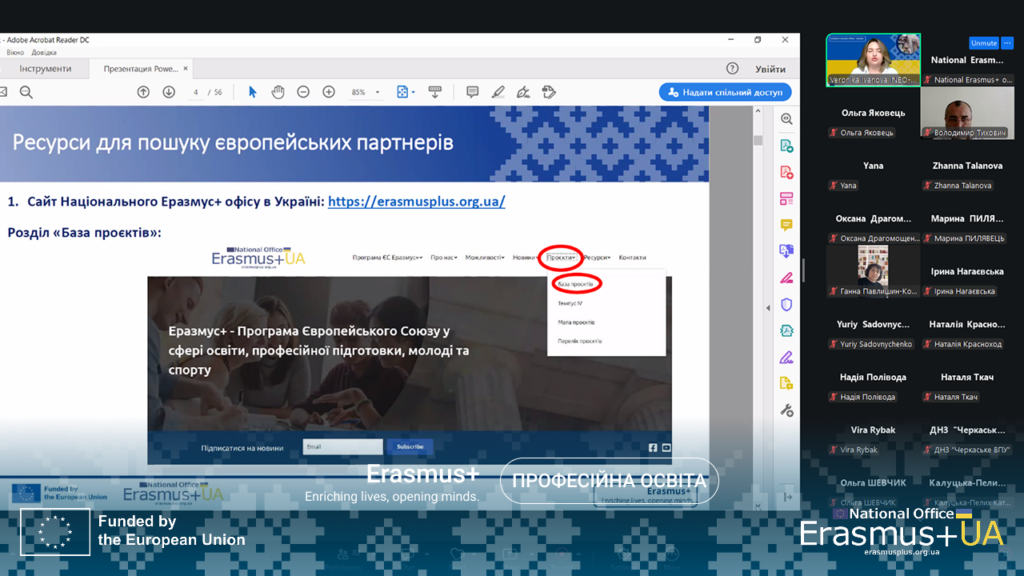The width and height of the screenshot is (1024, 576).
Task: Open the Create PDF tool in right pane
Action: coord(786,172)
